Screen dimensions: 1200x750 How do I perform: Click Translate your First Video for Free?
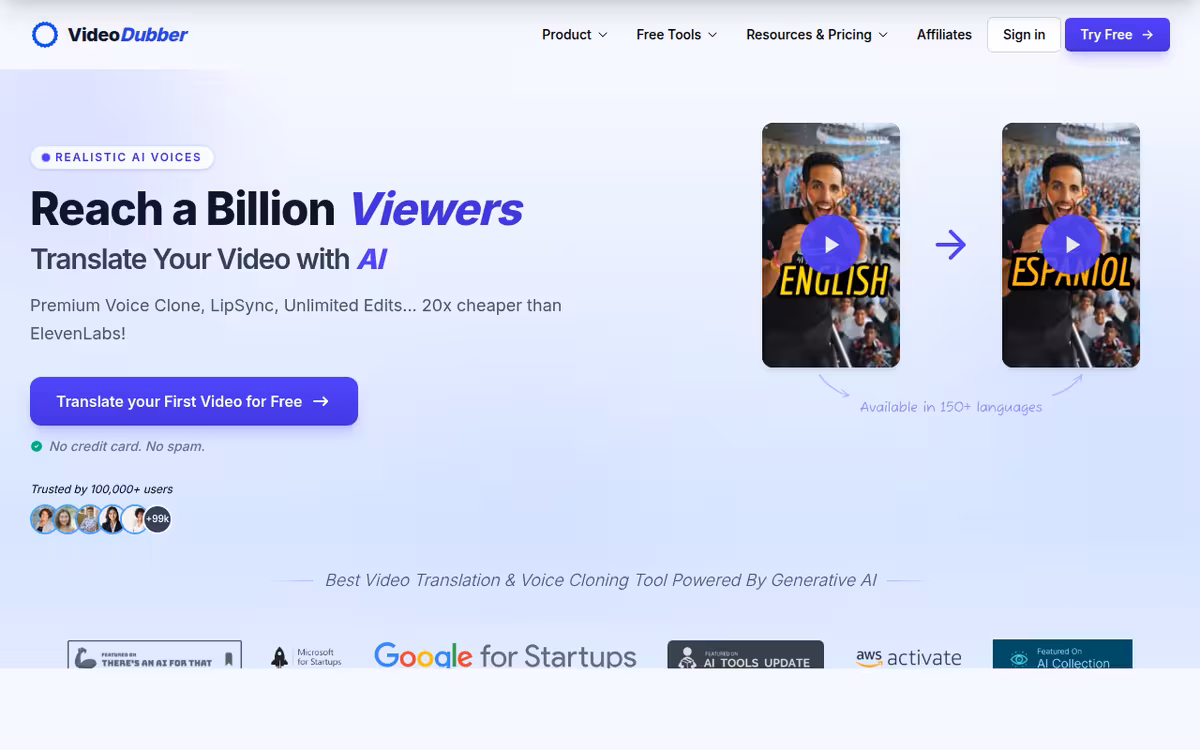pyautogui.click(x=194, y=401)
